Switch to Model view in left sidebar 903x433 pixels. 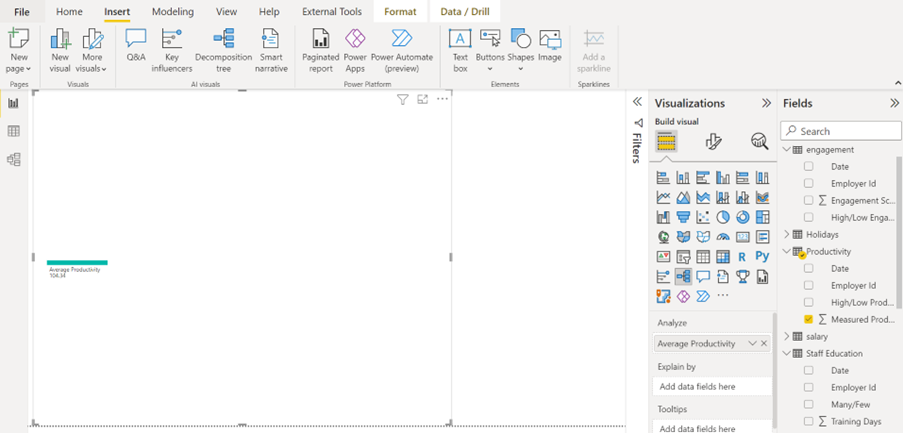(x=13, y=159)
